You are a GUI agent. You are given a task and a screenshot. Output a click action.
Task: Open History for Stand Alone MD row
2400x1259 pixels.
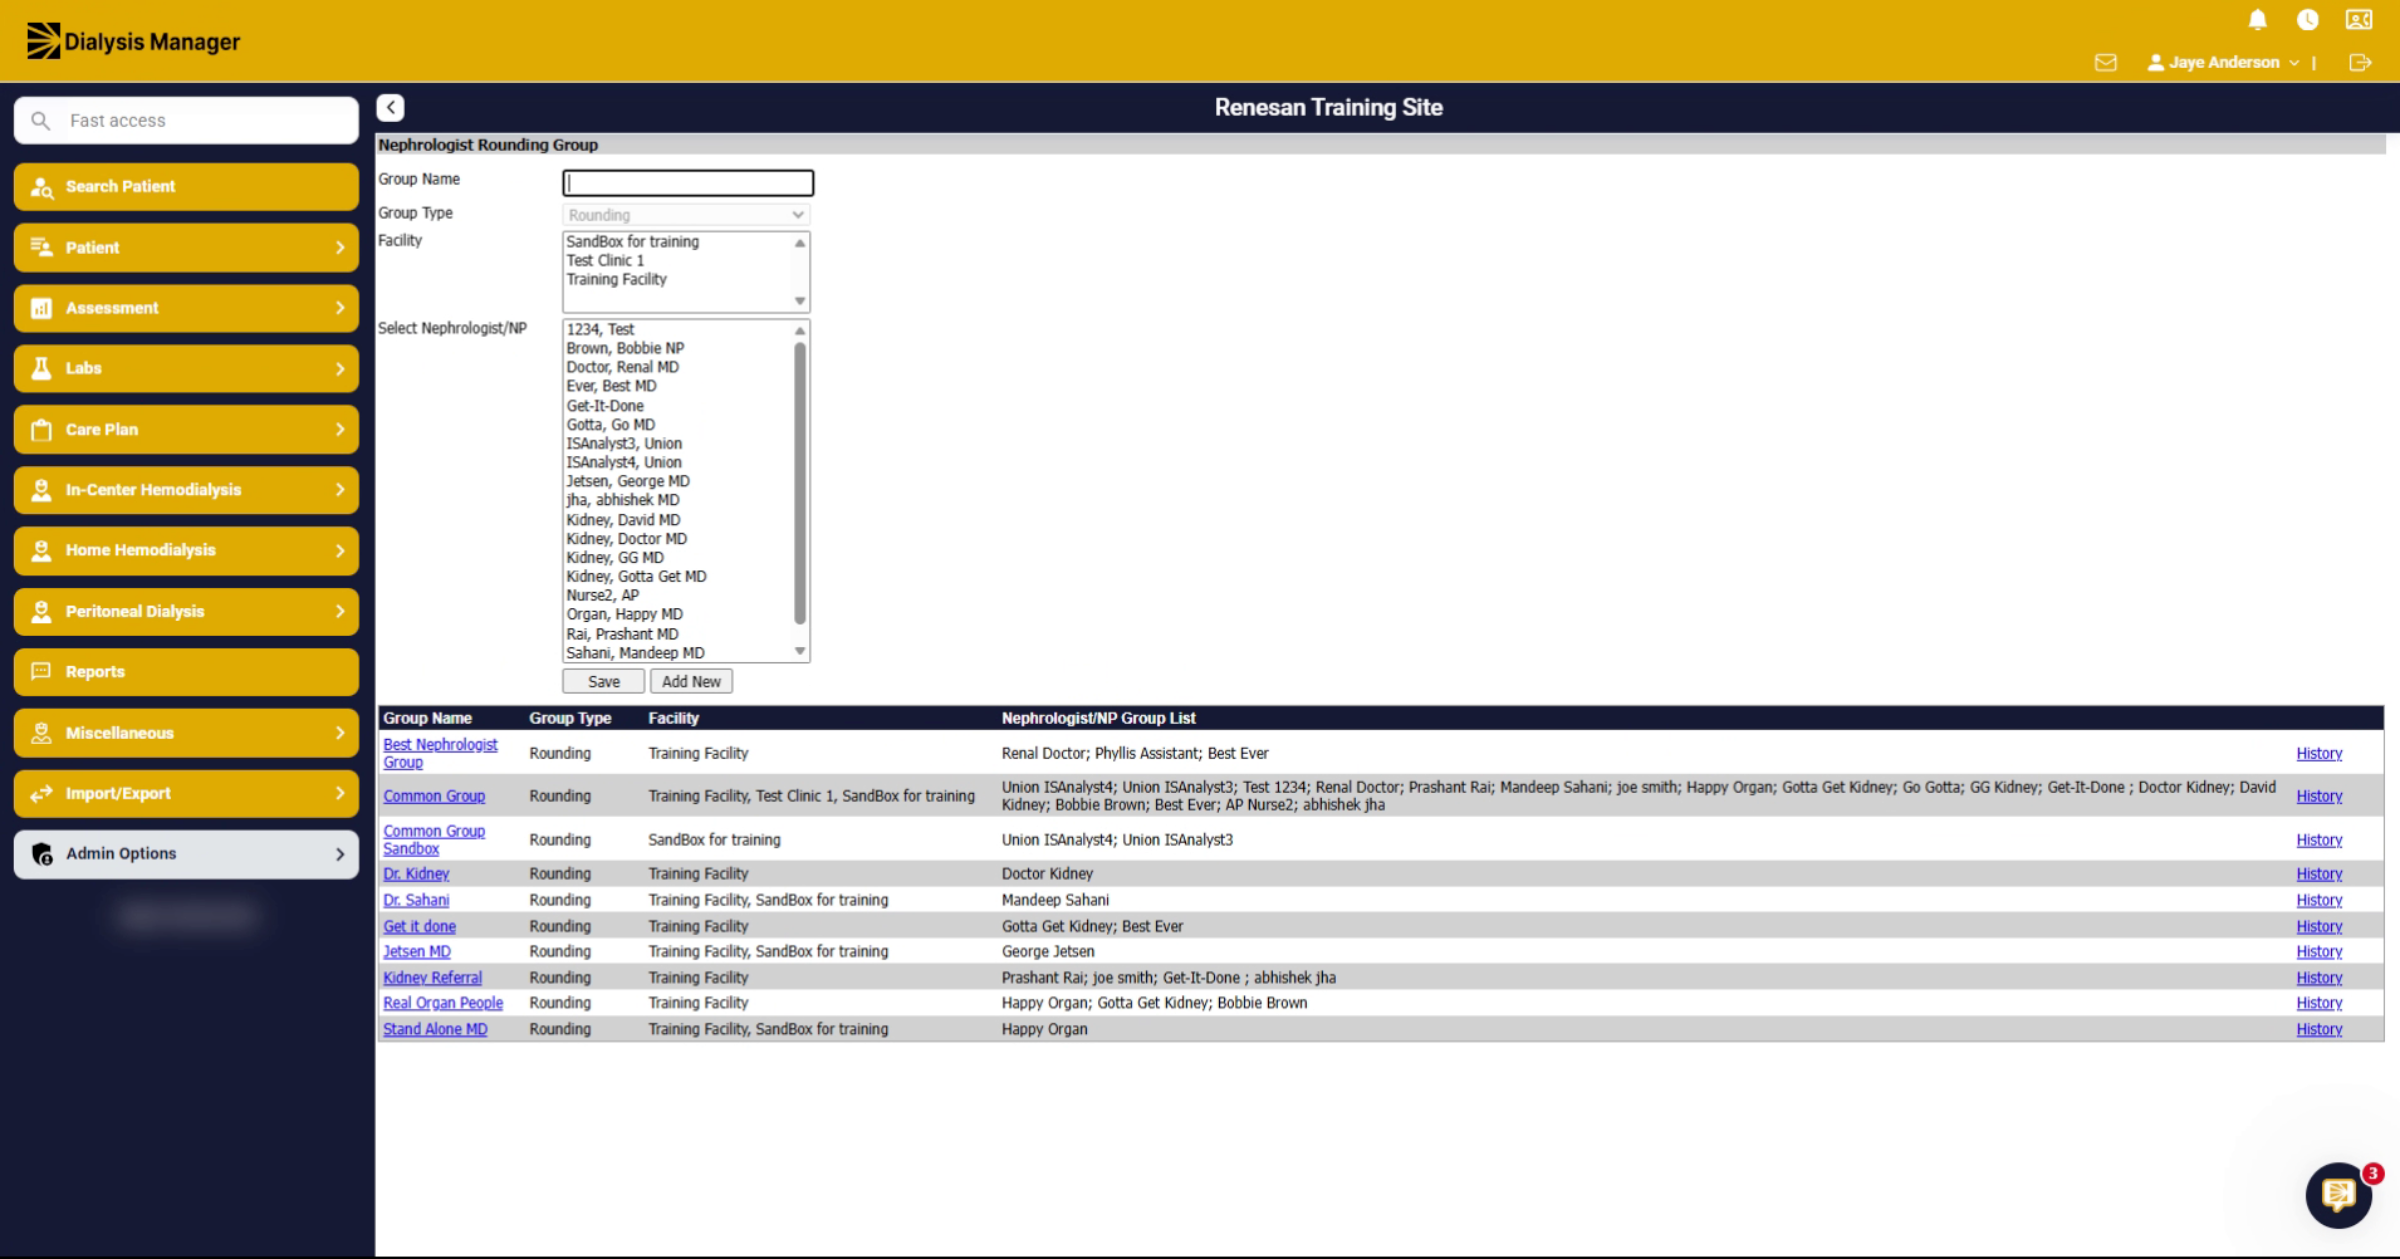2319,1029
